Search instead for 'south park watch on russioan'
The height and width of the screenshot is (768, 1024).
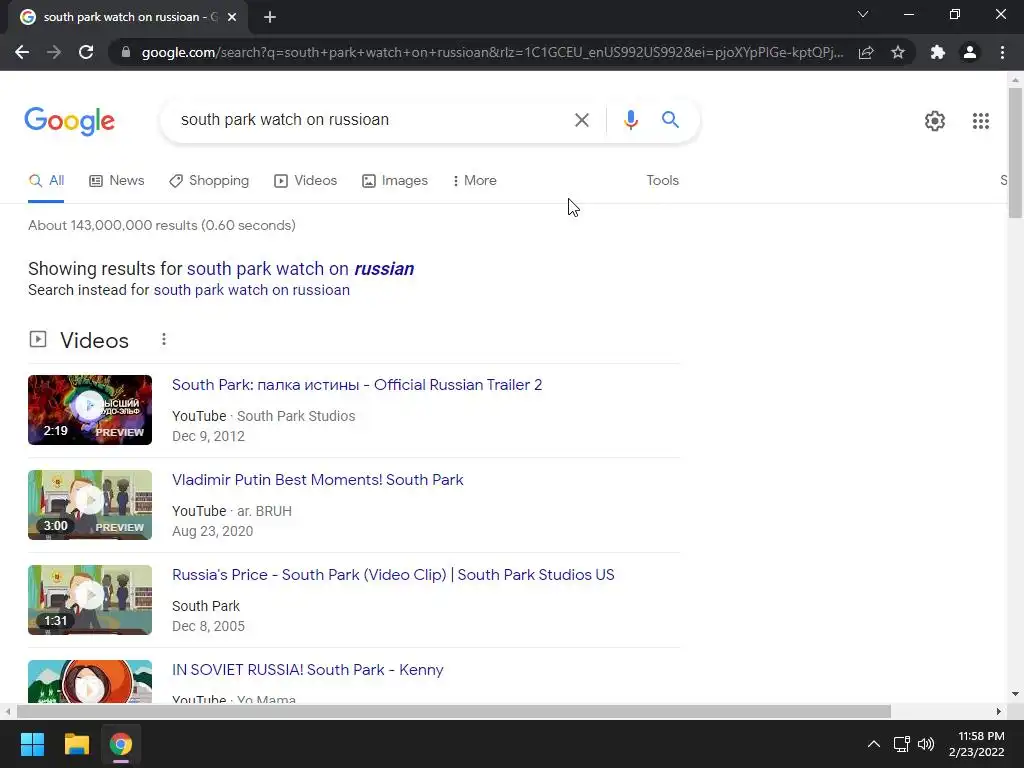click(x=251, y=290)
